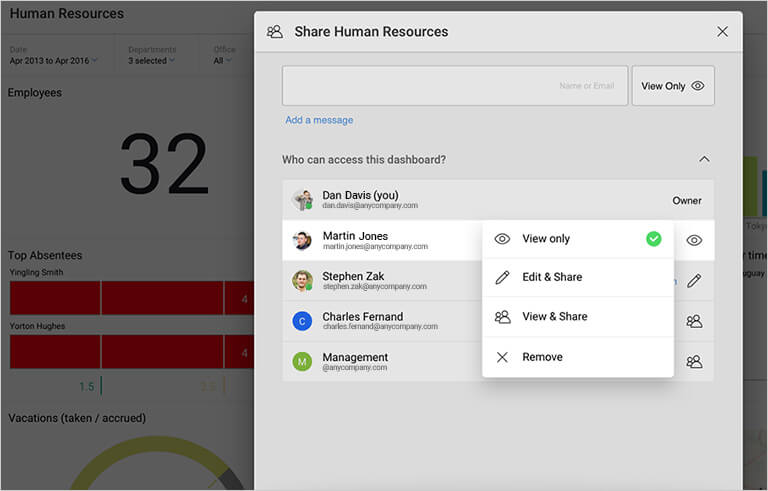
Task: Click the people icon beside View & Share
Action: pyautogui.click(x=503, y=317)
